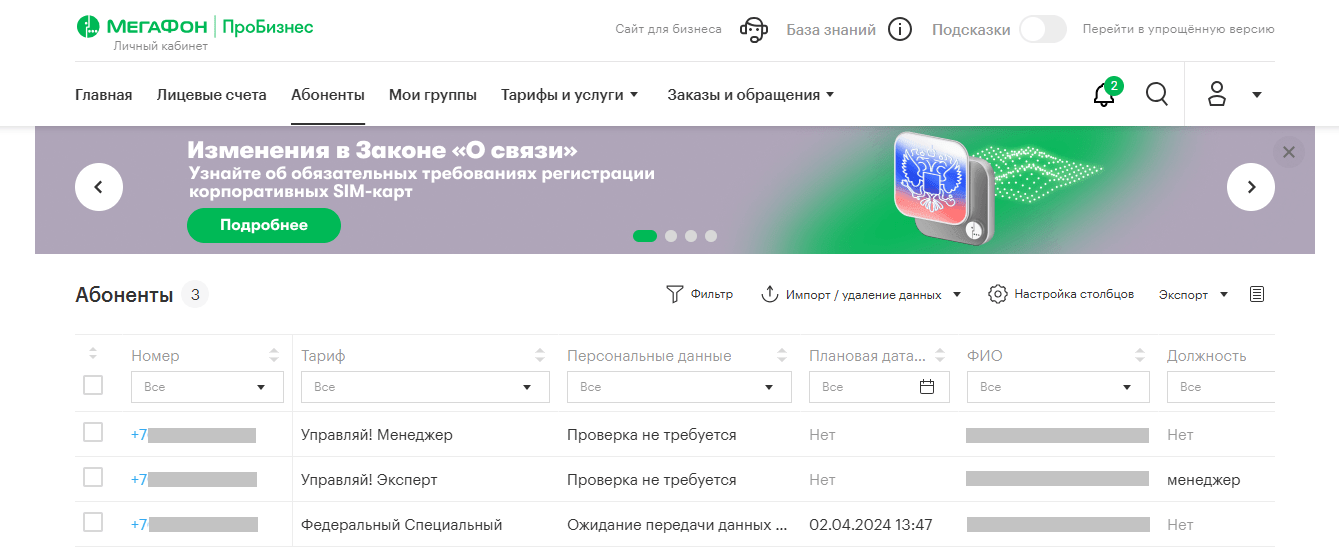Sort by Плановая дата column arrows
The height and width of the screenshot is (555, 1339).
click(940, 355)
